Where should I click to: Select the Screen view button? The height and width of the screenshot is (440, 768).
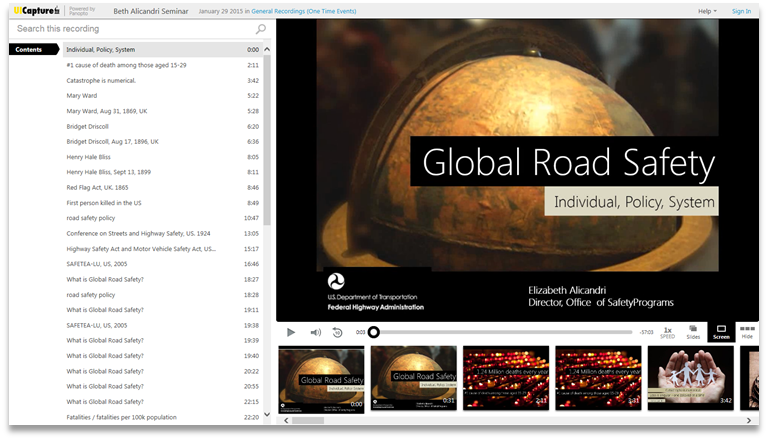point(720,332)
